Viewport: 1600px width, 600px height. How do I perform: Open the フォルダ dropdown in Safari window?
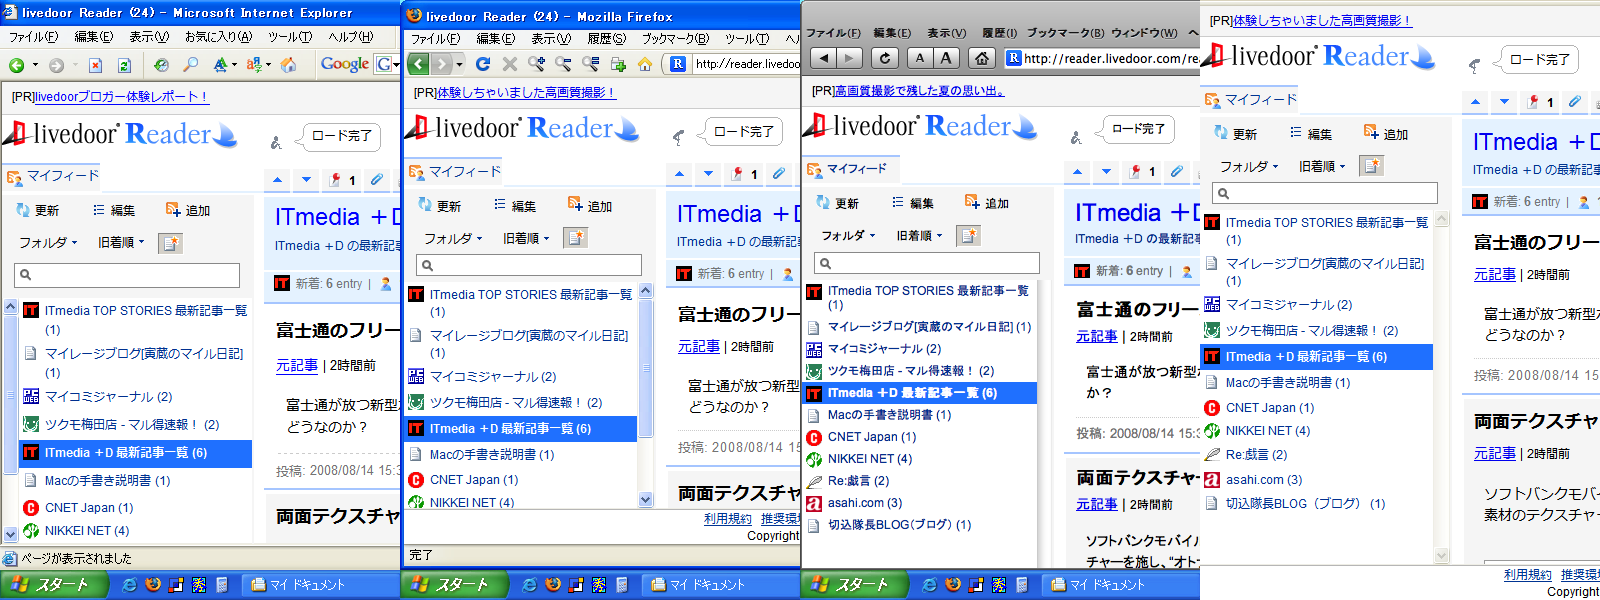pyautogui.click(x=847, y=235)
